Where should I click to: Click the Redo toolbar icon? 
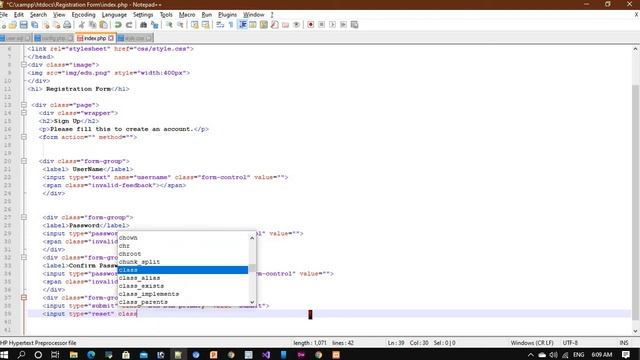129,25
